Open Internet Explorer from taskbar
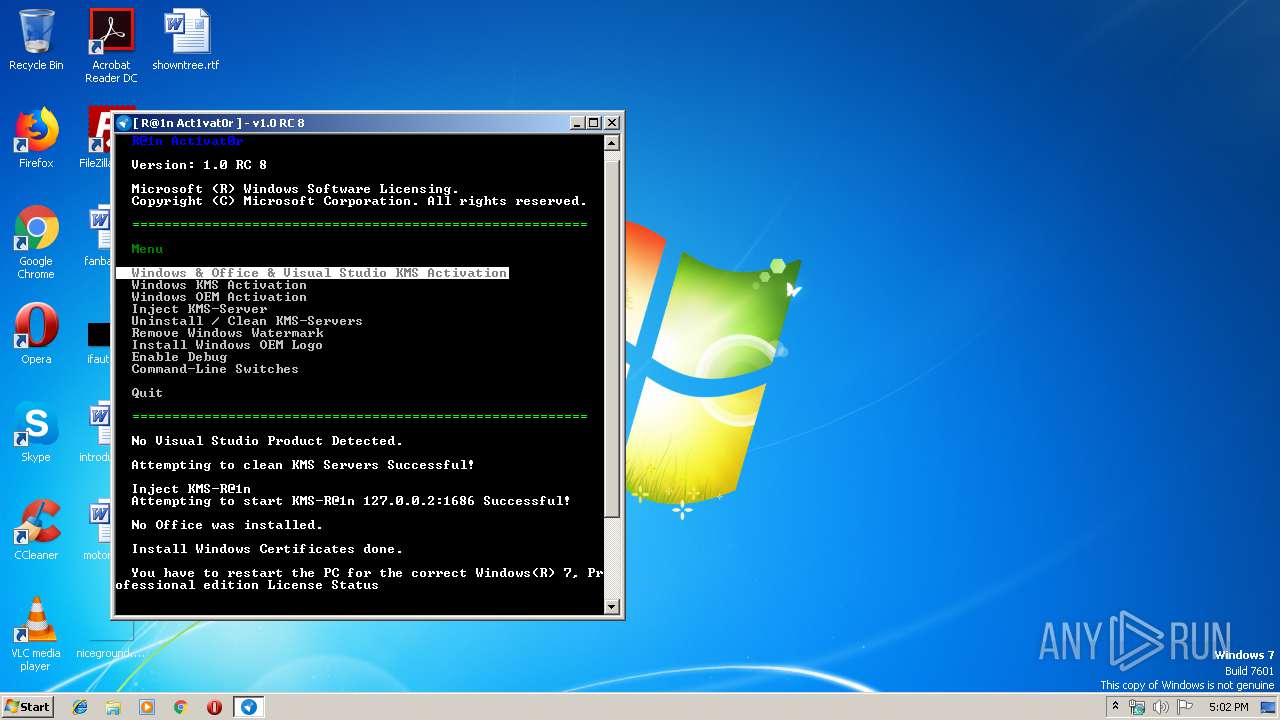This screenshot has width=1280, height=720. coord(80,707)
